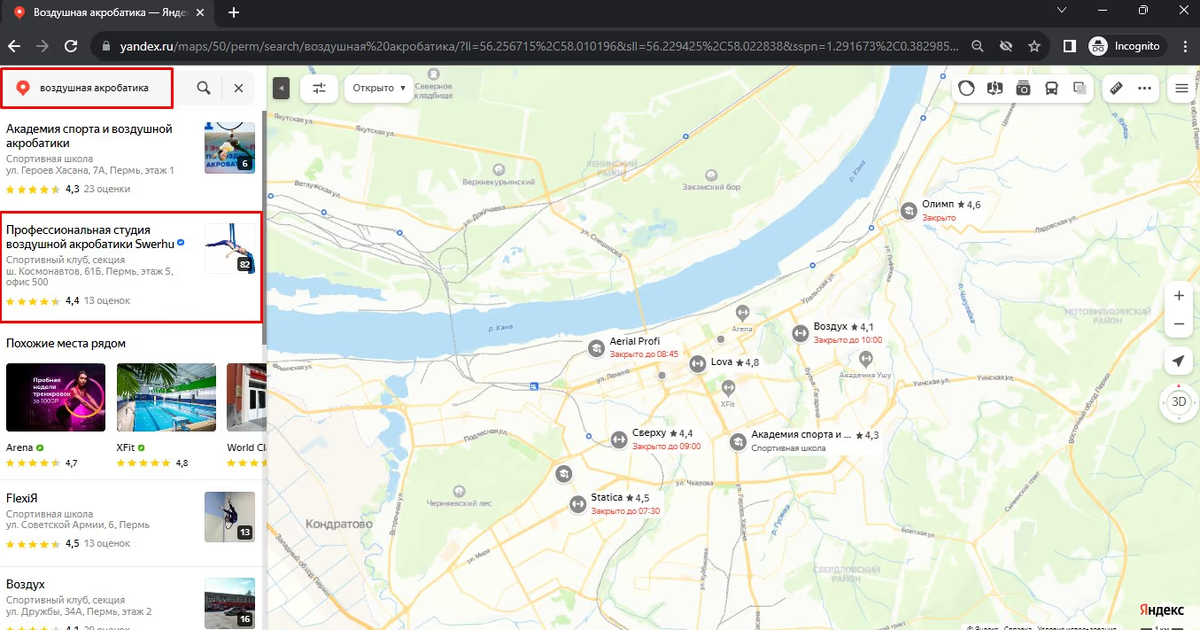
Task: Toggle street panoramas layer icon
Action: pos(994,88)
